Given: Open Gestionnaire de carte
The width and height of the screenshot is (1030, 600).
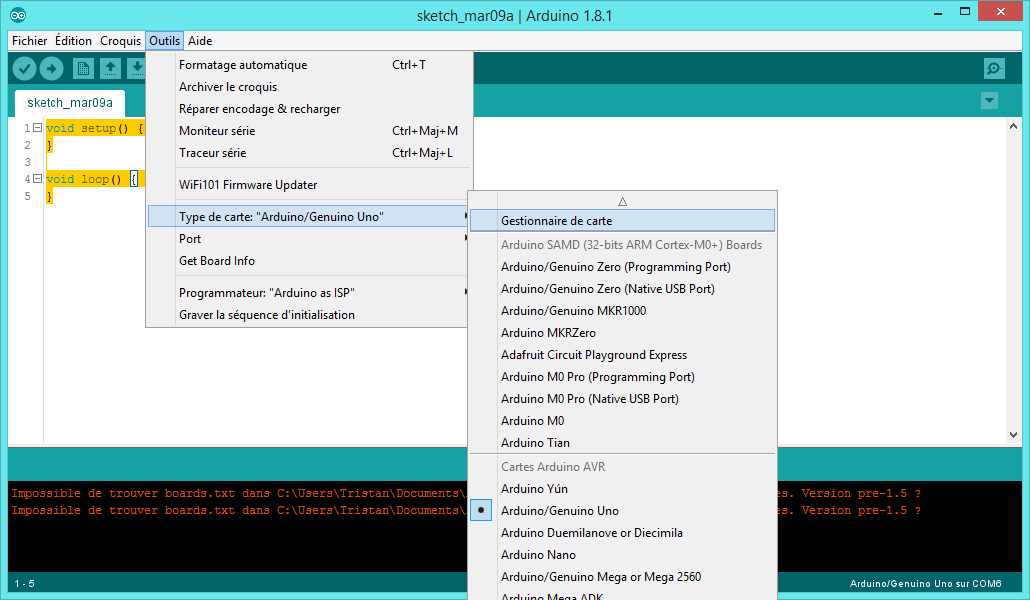Looking at the screenshot, I should point(622,221).
